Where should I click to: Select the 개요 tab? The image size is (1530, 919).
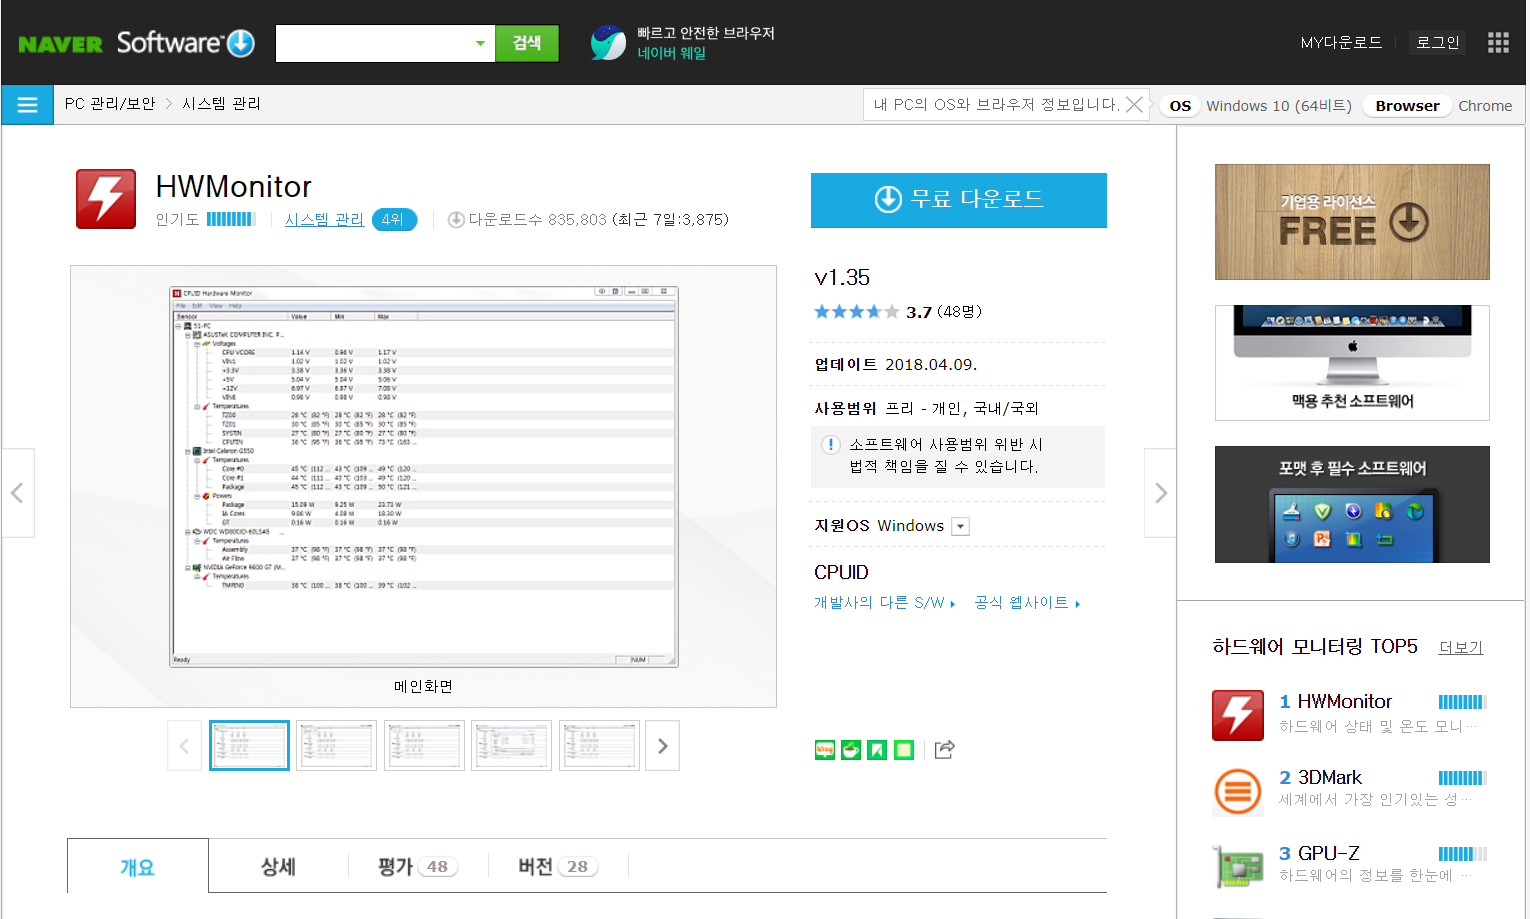[138, 866]
